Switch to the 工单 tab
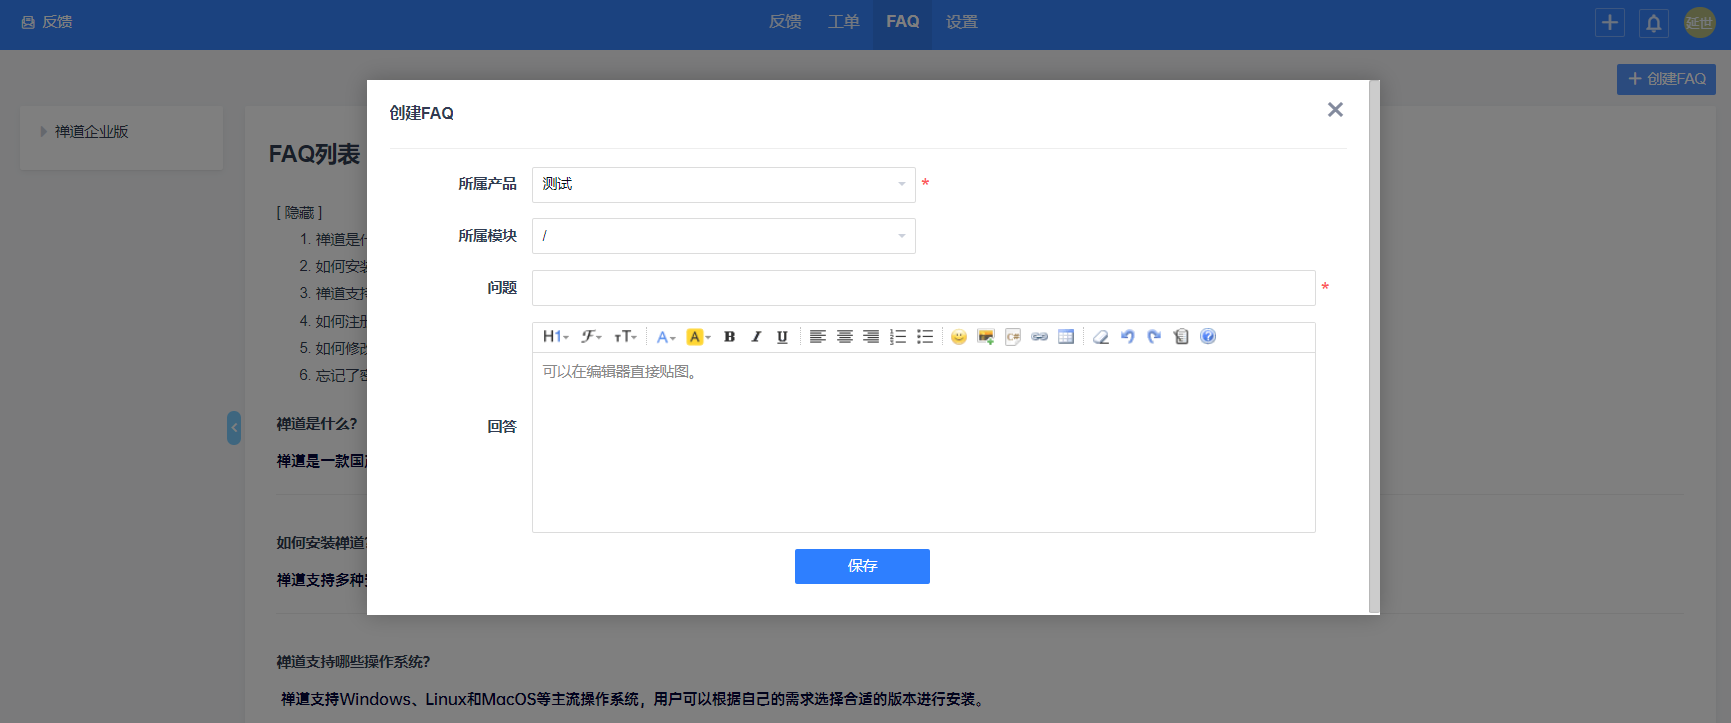This screenshot has width=1731, height=723. [x=843, y=22]
